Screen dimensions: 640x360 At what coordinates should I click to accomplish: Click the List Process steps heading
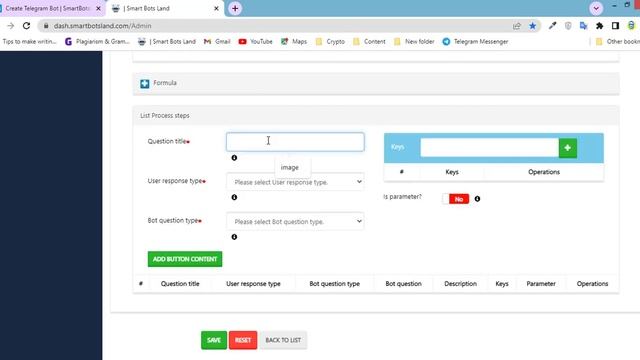click(x=165, y=116)
